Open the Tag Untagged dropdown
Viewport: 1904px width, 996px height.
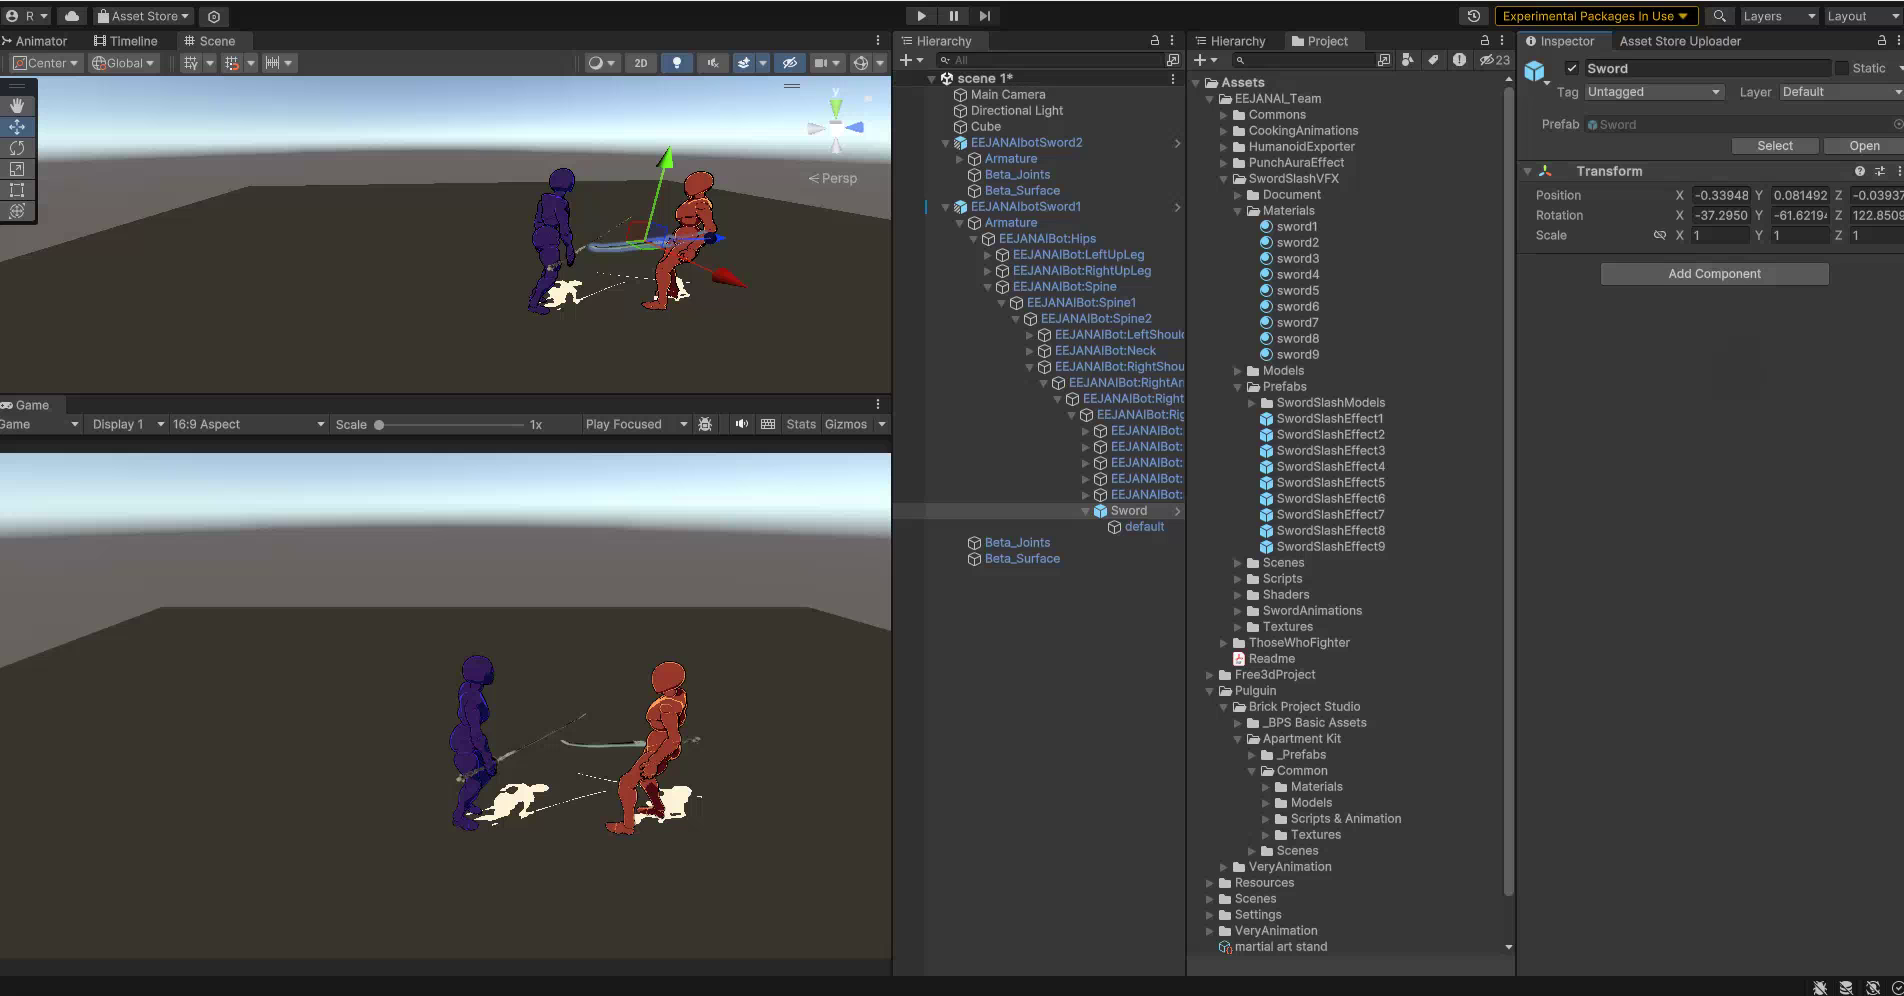(1654, 92)
